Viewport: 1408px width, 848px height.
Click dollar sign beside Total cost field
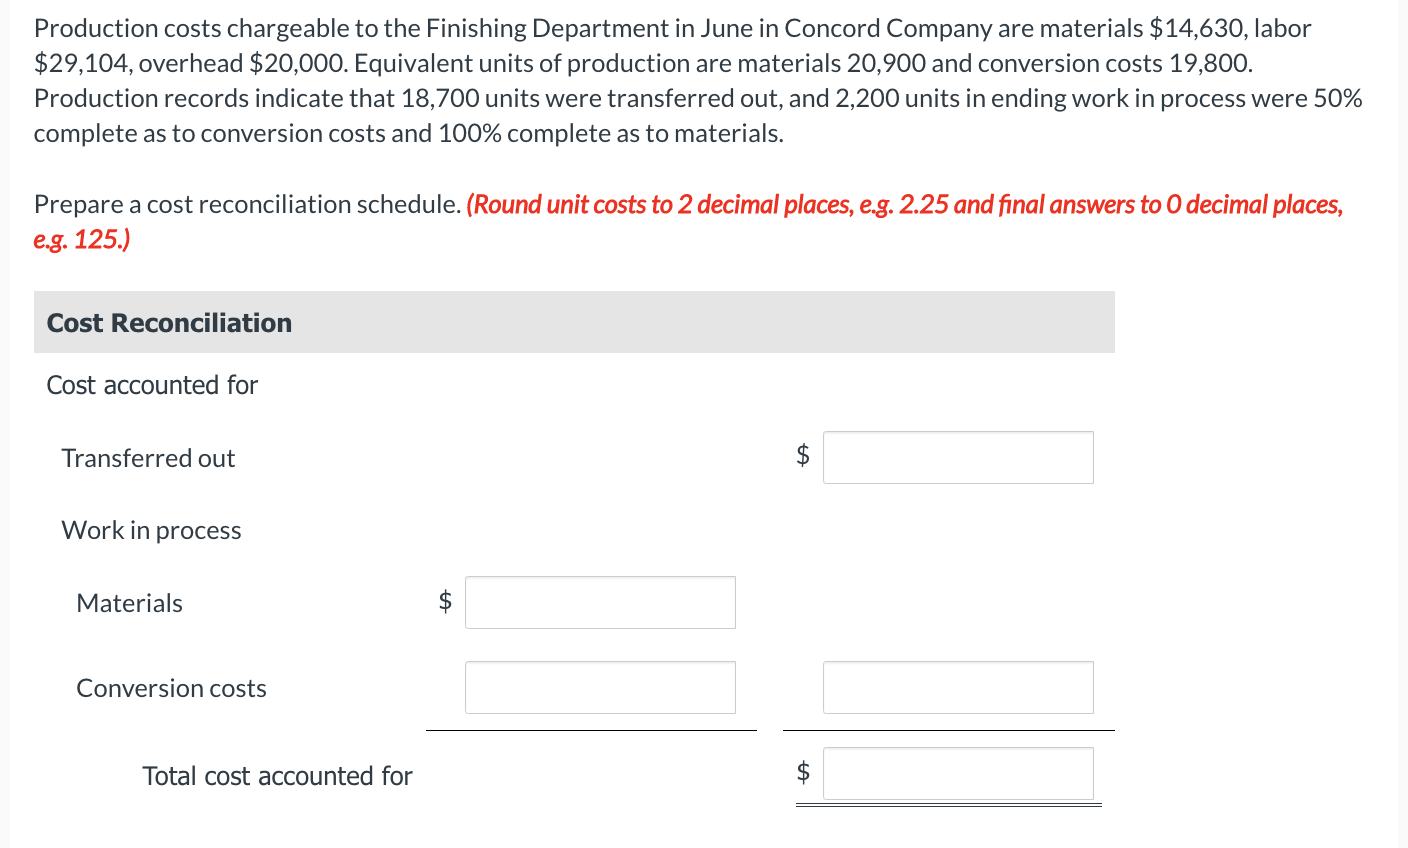pyautogui.click(x=802, y=772)
